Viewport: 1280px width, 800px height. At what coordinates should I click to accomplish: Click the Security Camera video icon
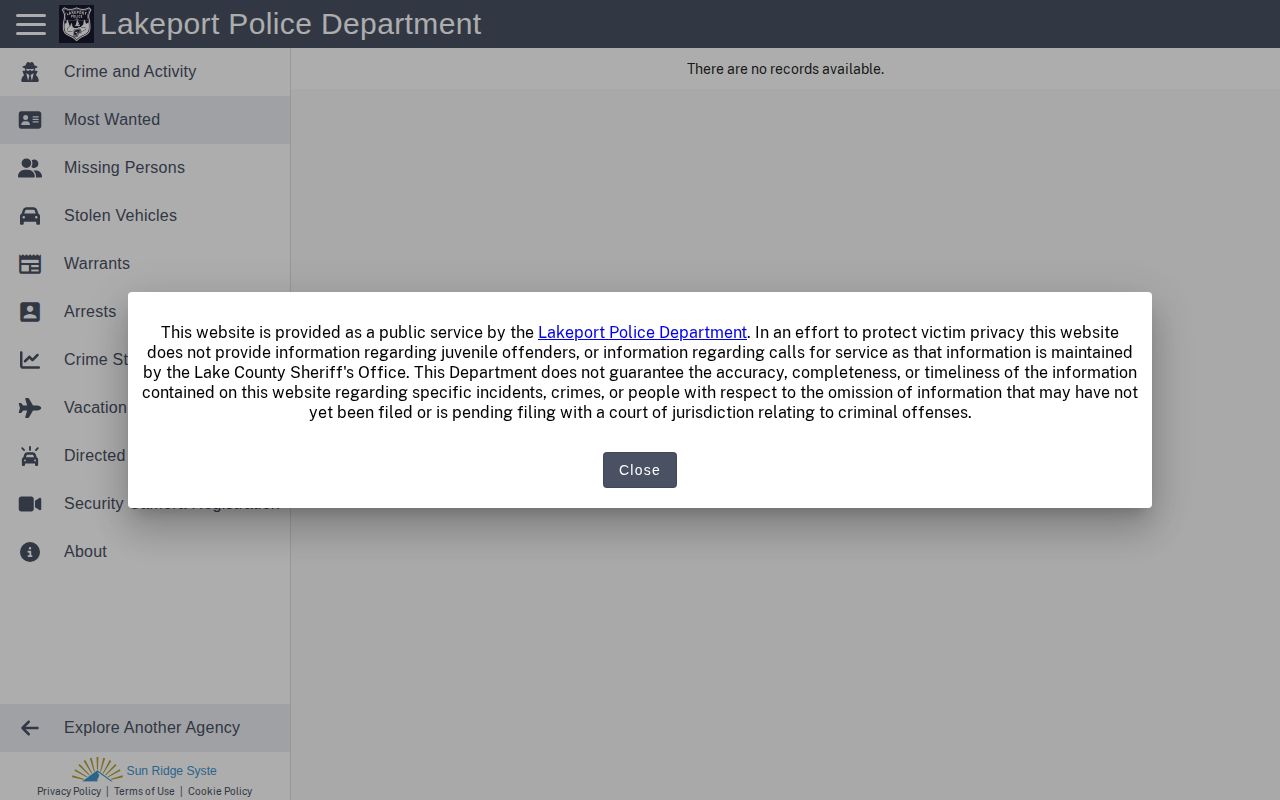tap(30, 504)
